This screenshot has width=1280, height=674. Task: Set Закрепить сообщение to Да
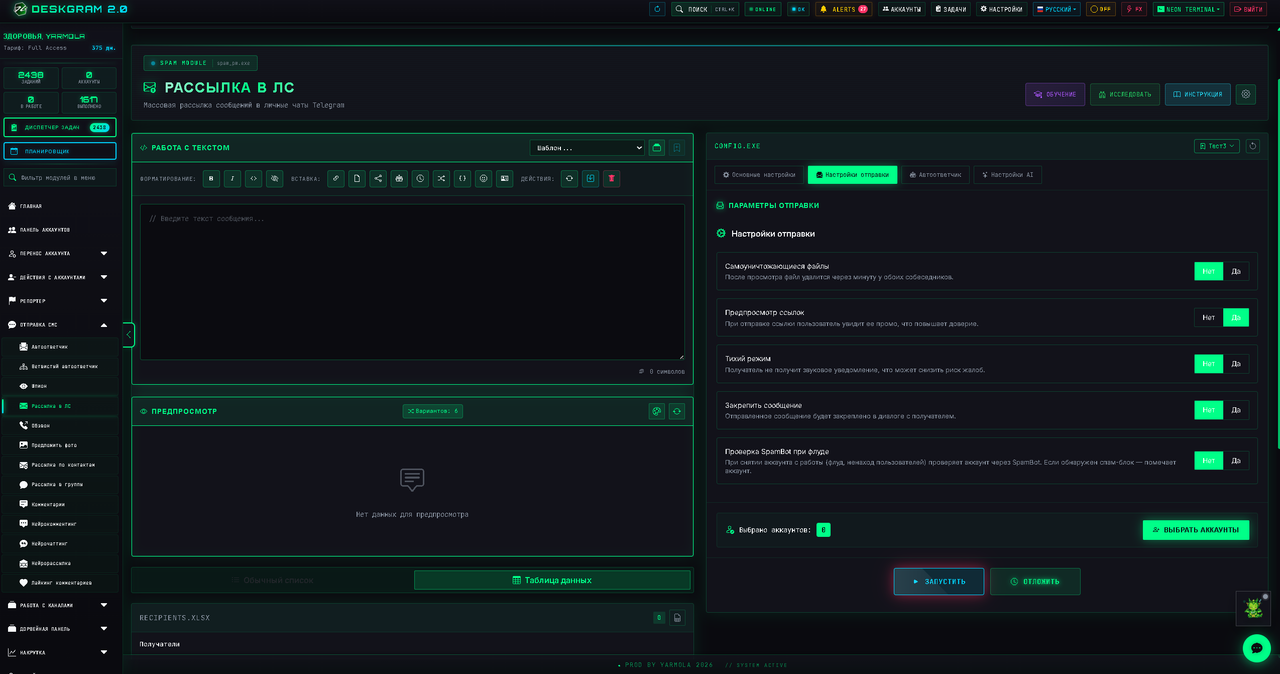click(x=1236, y=410)
